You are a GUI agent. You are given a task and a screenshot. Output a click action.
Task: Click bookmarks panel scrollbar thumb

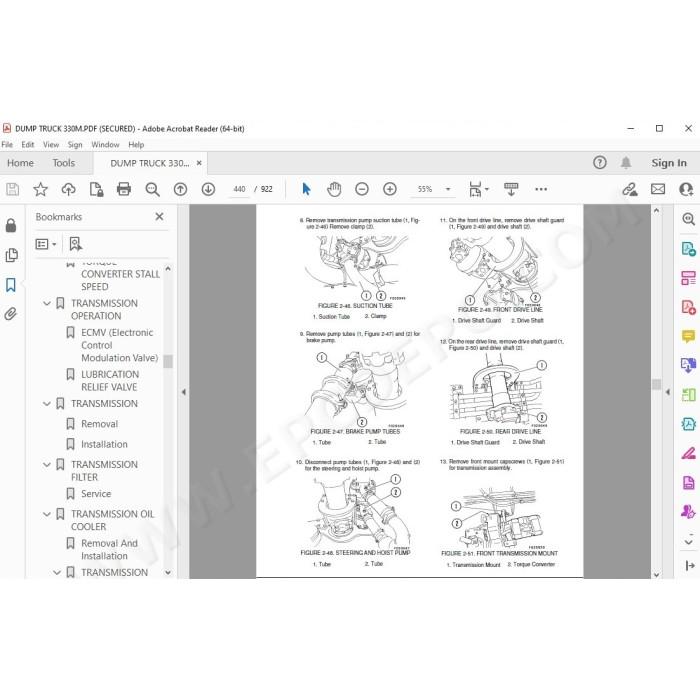[168, 361]
